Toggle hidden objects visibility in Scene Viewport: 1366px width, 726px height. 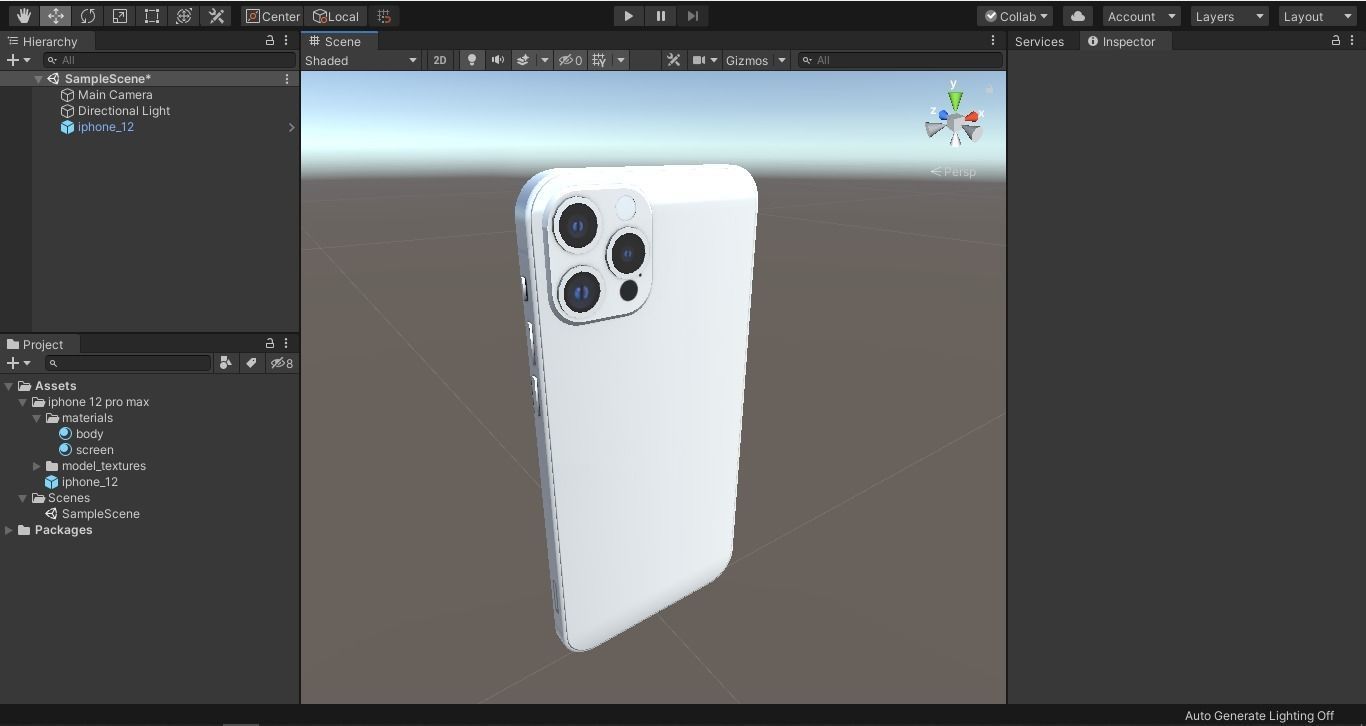click(x=570, y=60)
